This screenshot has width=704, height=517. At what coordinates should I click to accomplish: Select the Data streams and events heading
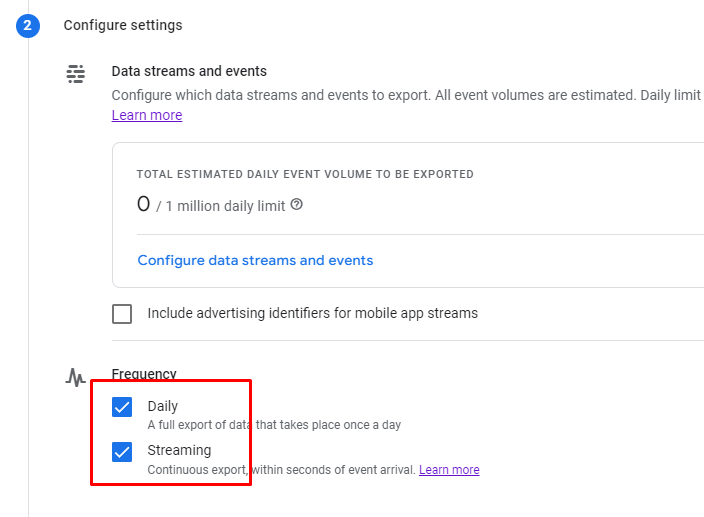click(x=189, y=71)
